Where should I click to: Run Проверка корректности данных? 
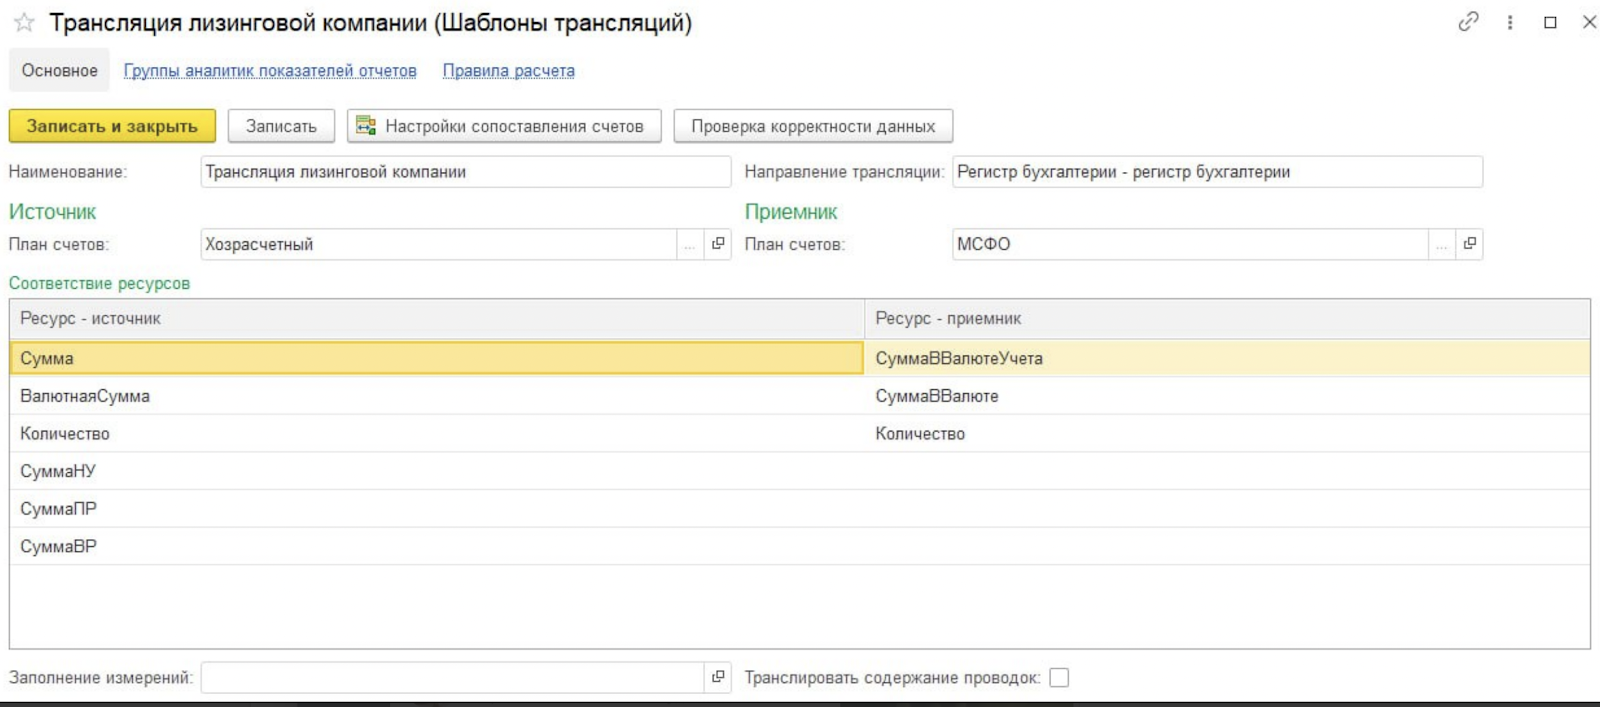click(813, 126)
